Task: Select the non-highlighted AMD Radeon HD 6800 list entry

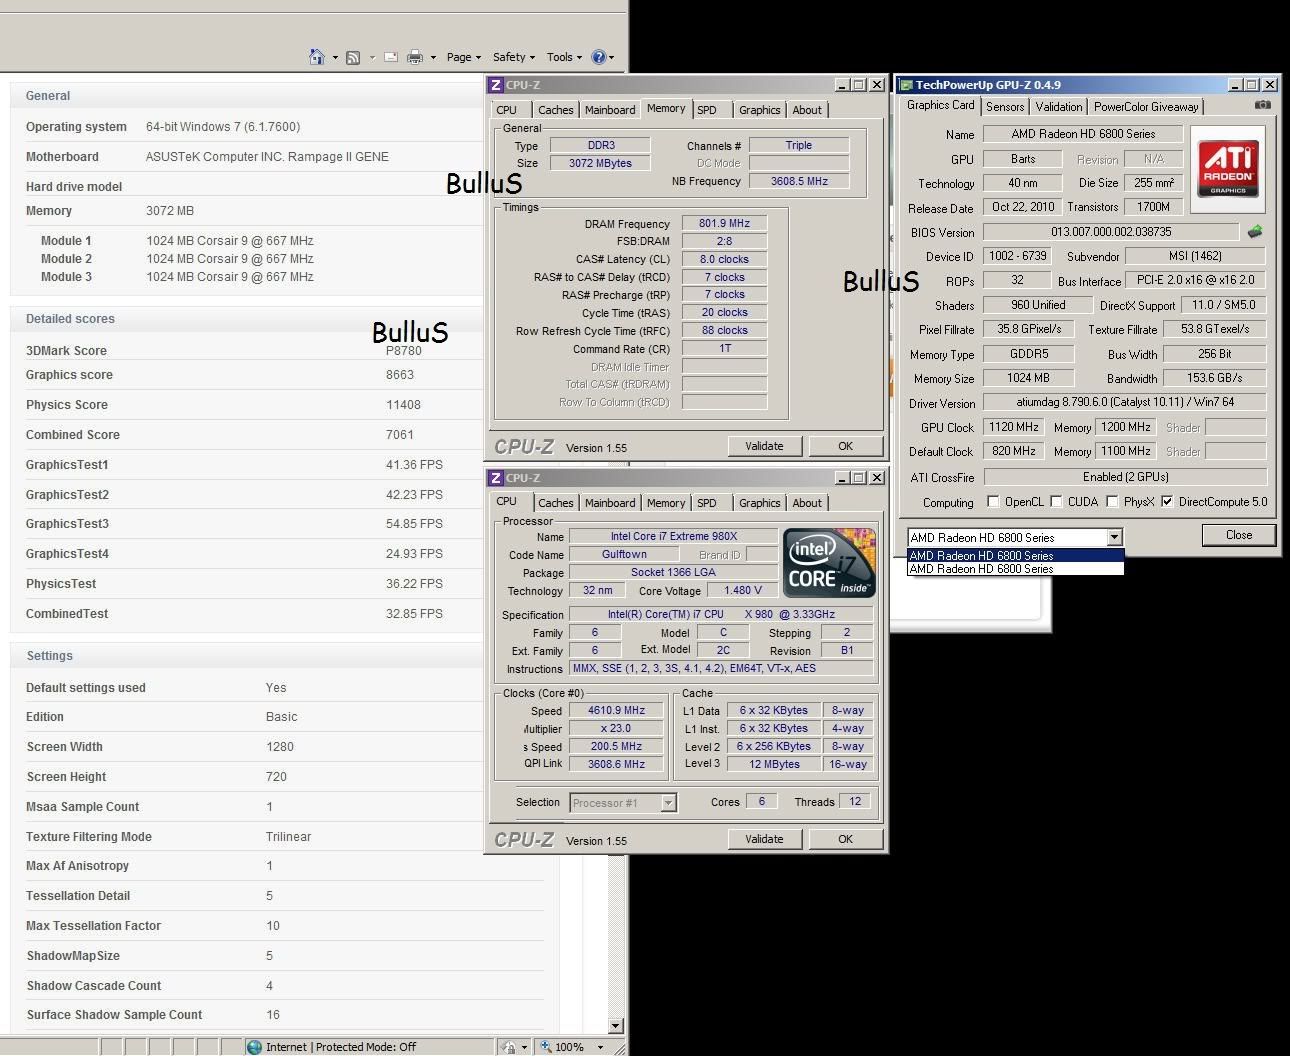Action: 1015,569
